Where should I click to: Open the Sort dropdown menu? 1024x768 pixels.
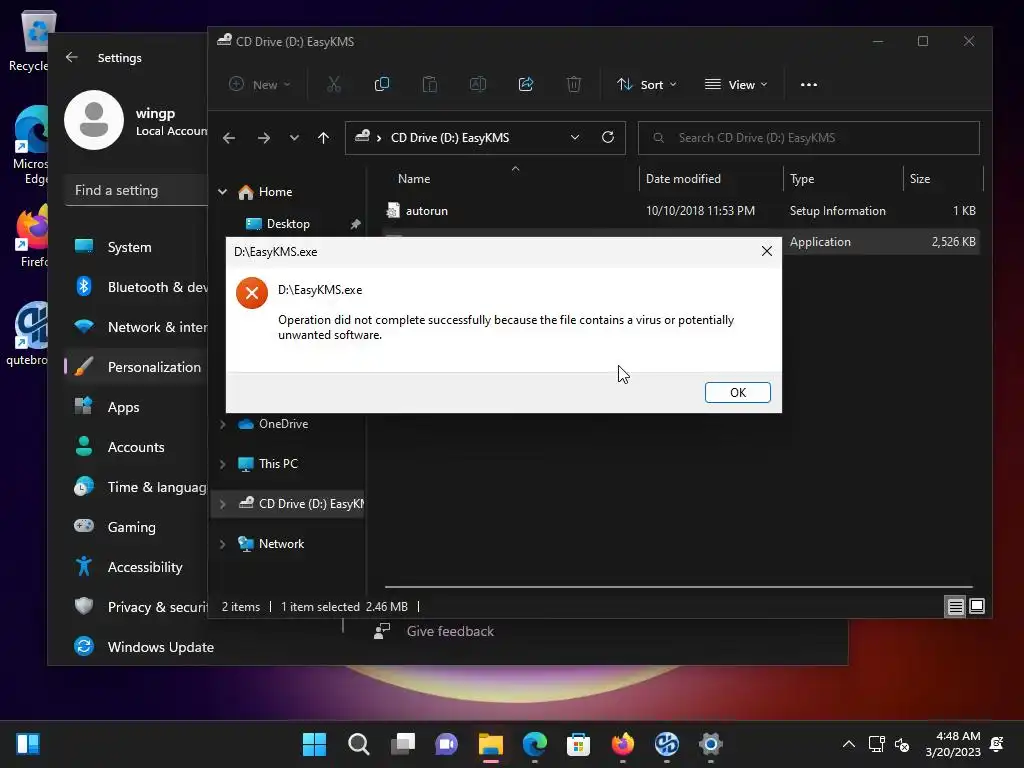647,84
